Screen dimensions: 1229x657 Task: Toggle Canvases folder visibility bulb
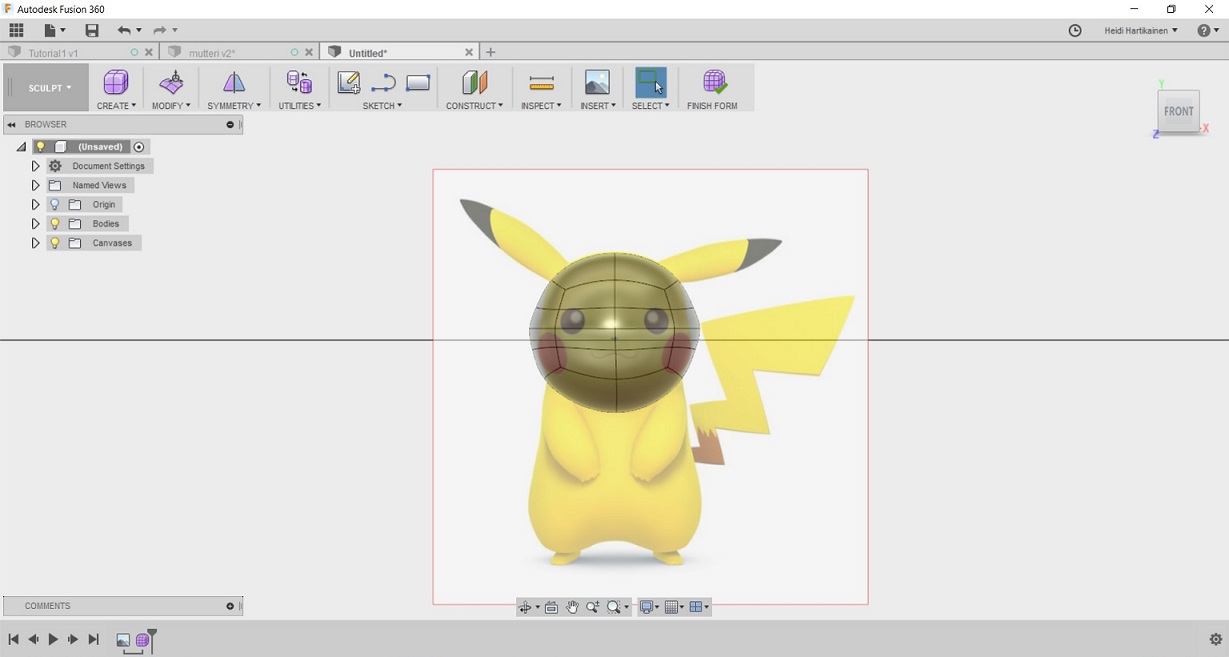pos(55,243)
